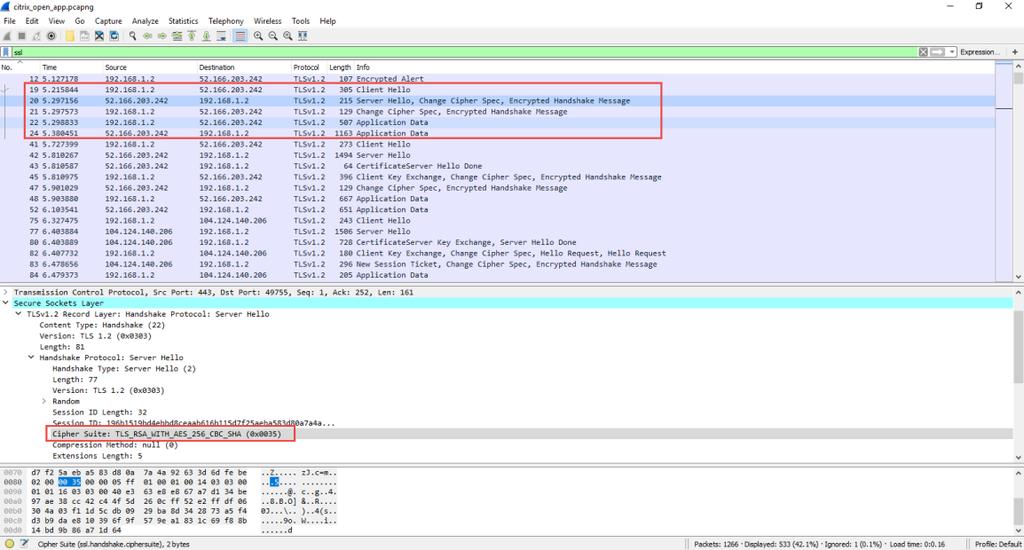Sort by the Protocol column header

click(306, 67)
